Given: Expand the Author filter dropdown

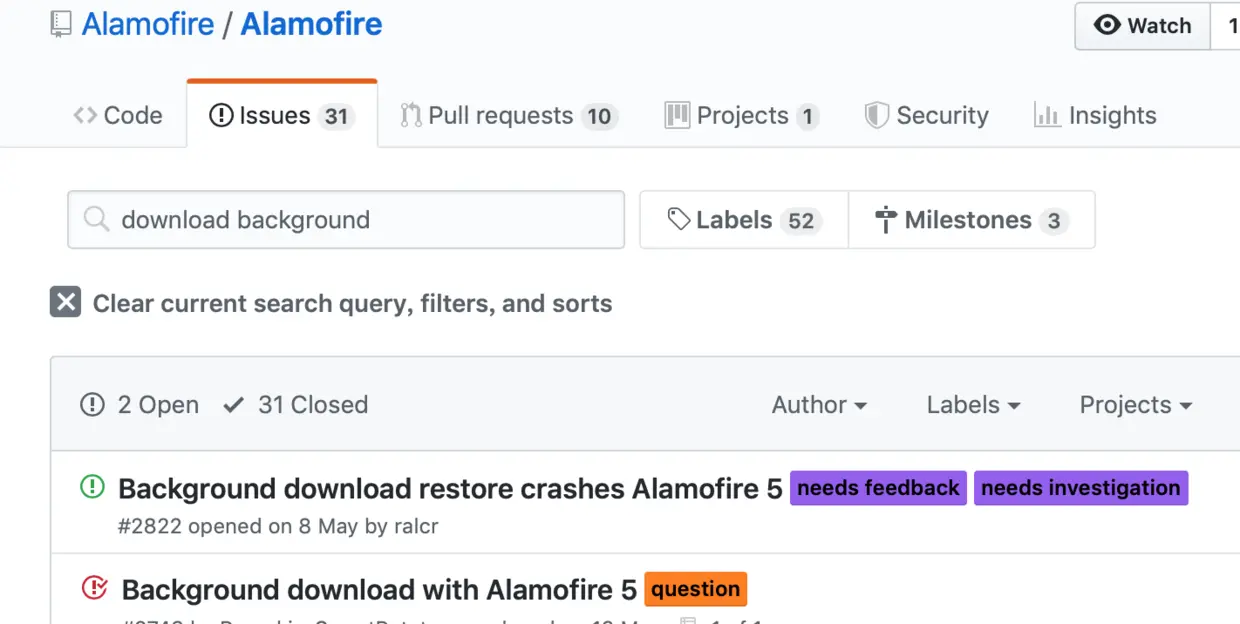Looking at the screenshot, I should 819,405.
